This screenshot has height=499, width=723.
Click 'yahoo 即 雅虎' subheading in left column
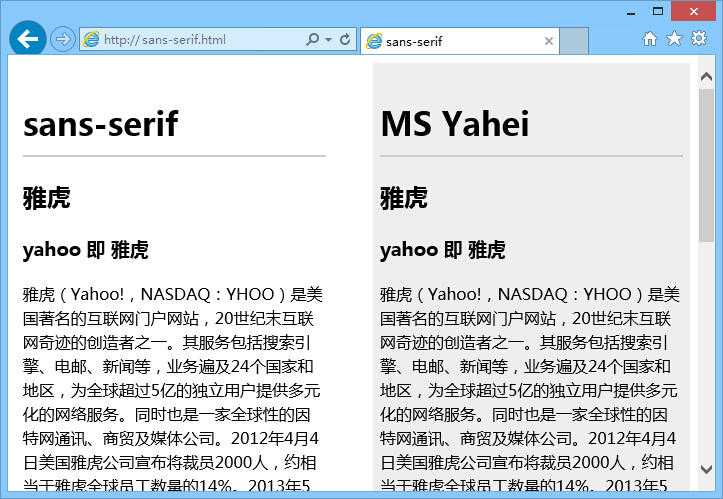pos(85,250)
